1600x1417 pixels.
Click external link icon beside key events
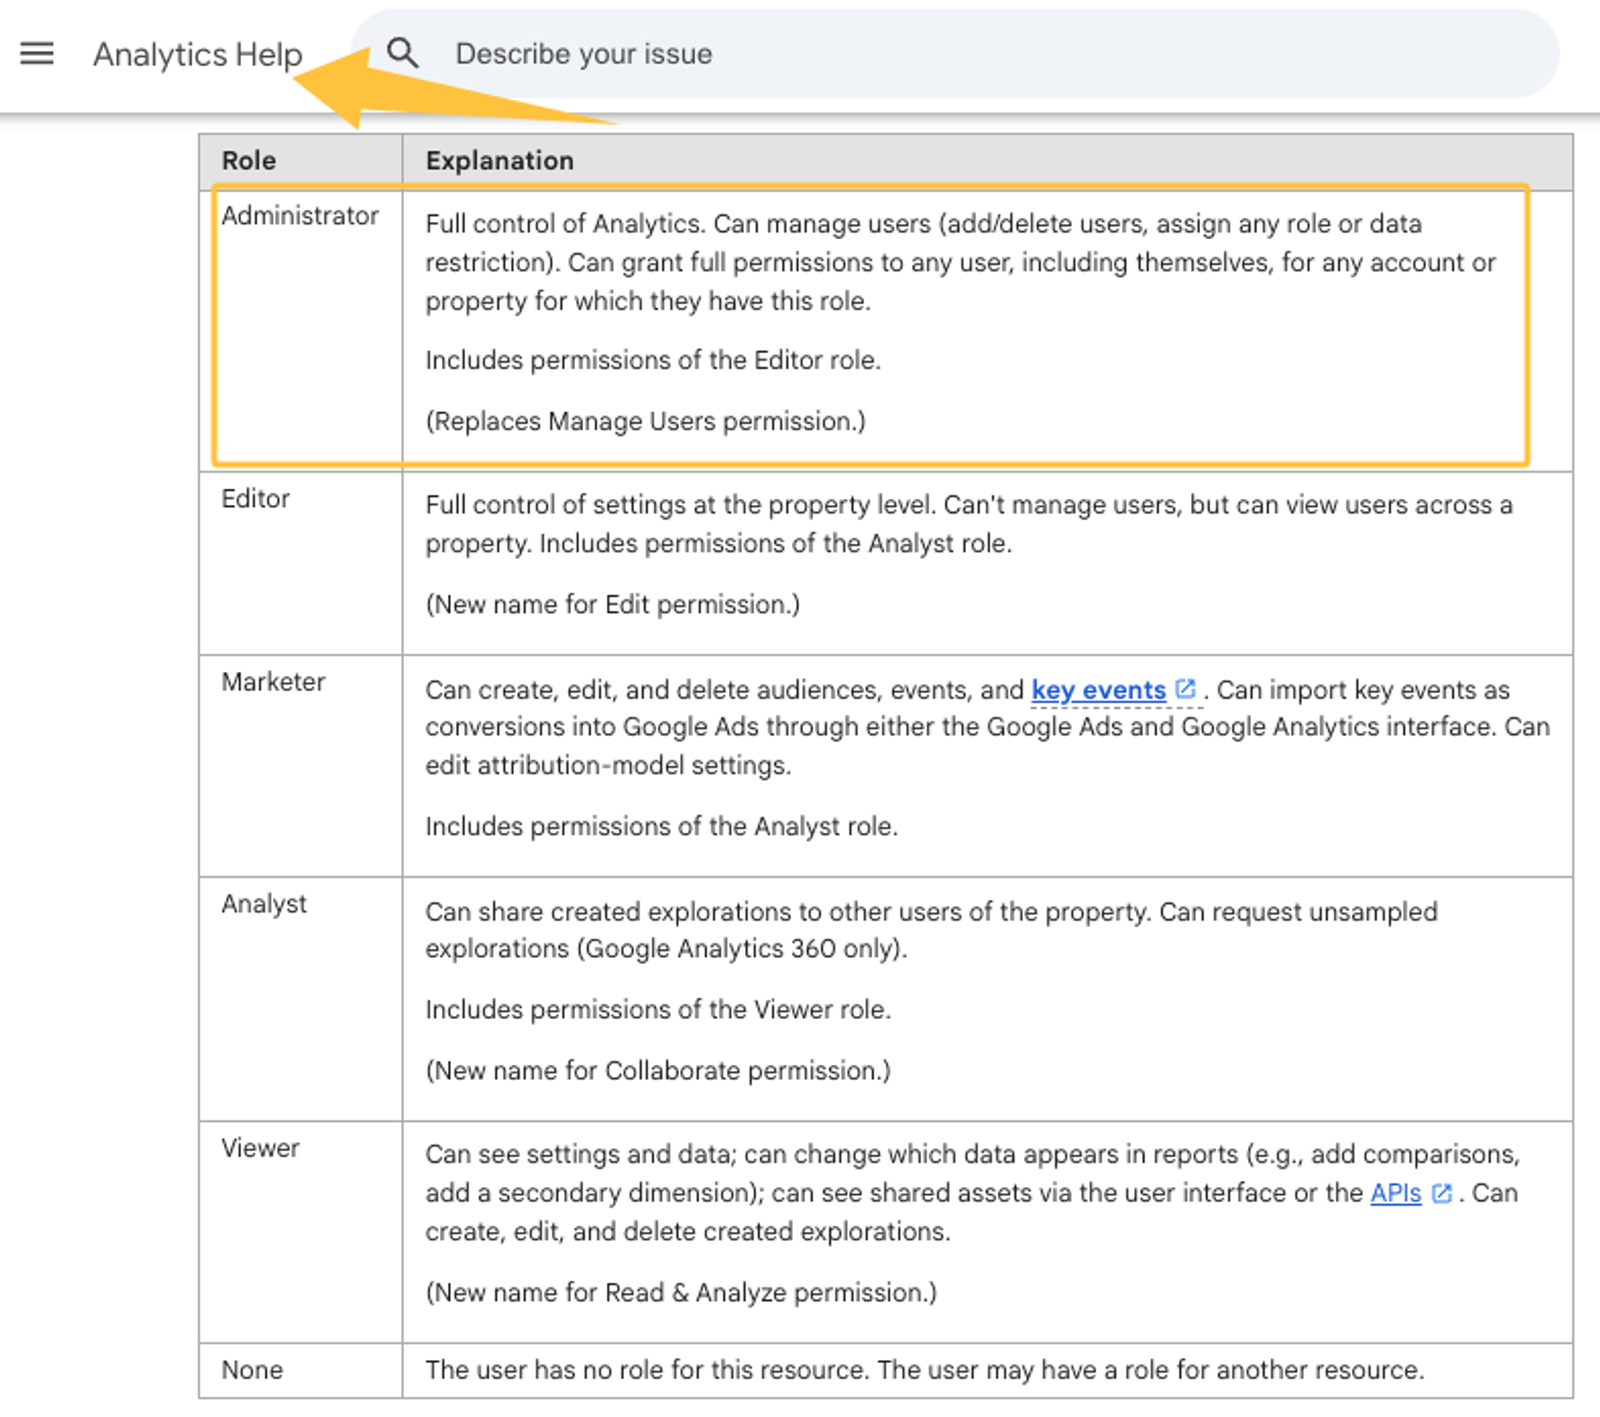coord(1185,689)
